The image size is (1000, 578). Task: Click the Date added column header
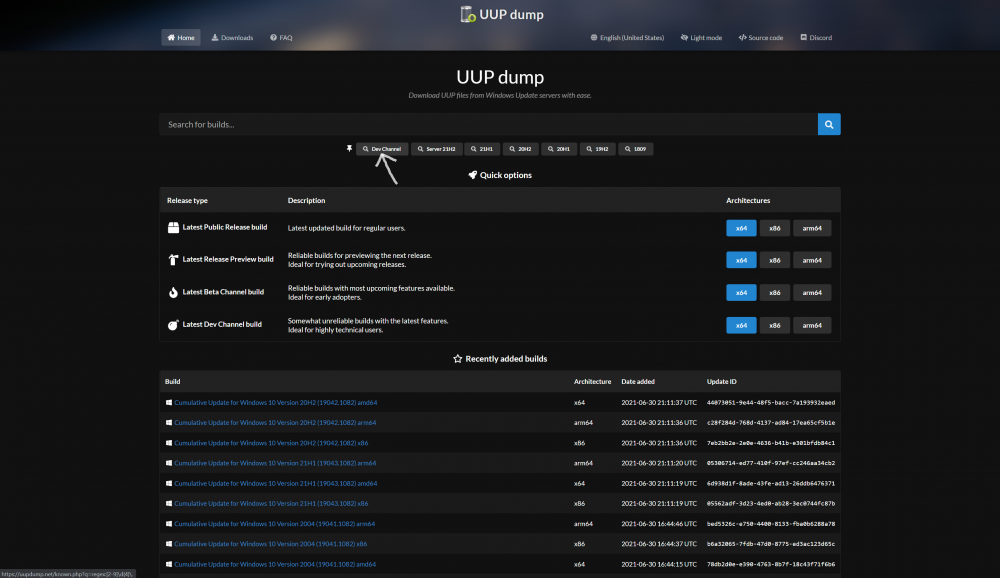pyautogui.click(x=638, y=382)
